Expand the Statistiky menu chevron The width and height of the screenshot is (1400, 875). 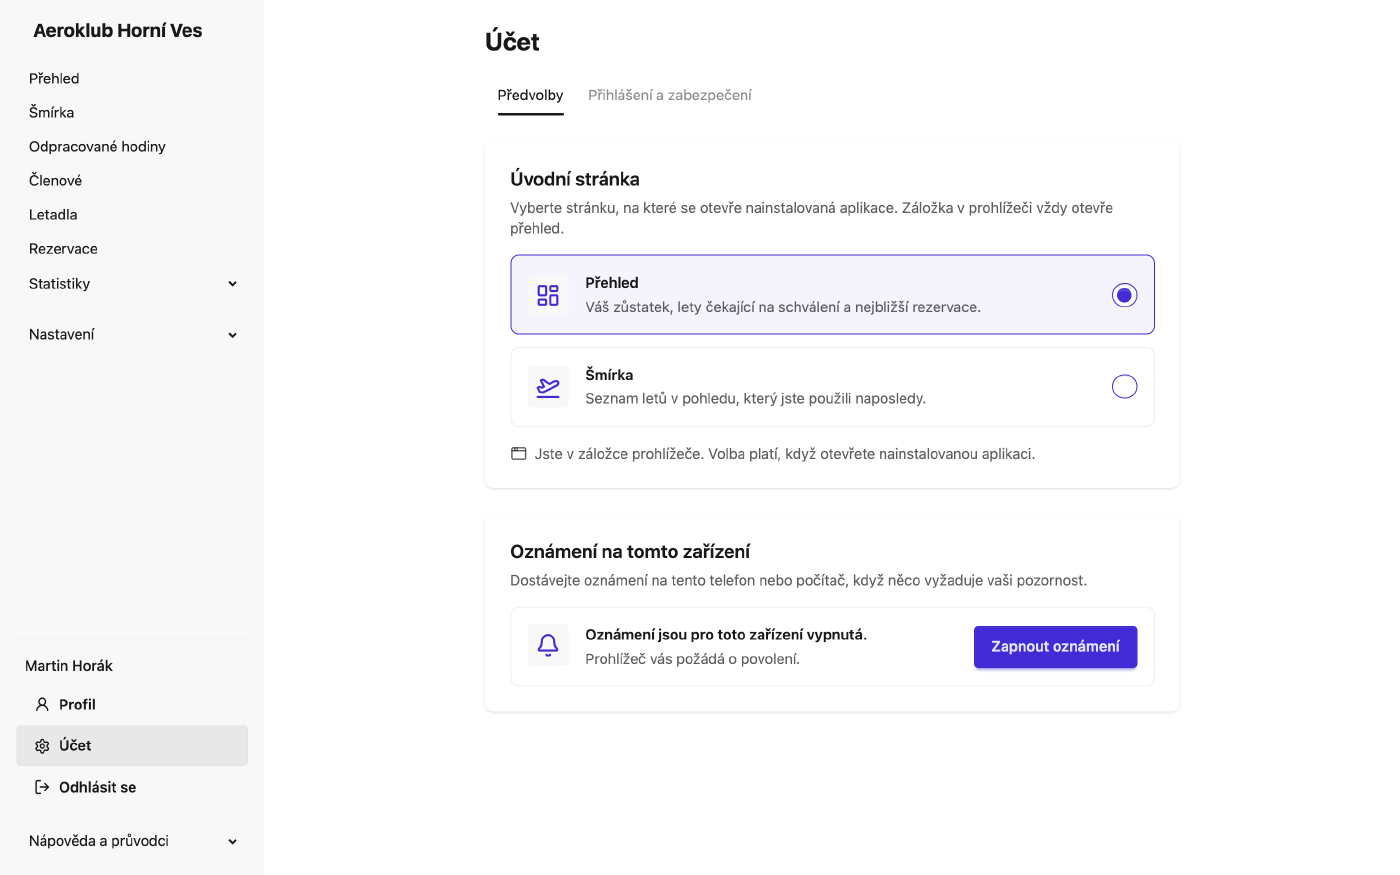(232, 284)
